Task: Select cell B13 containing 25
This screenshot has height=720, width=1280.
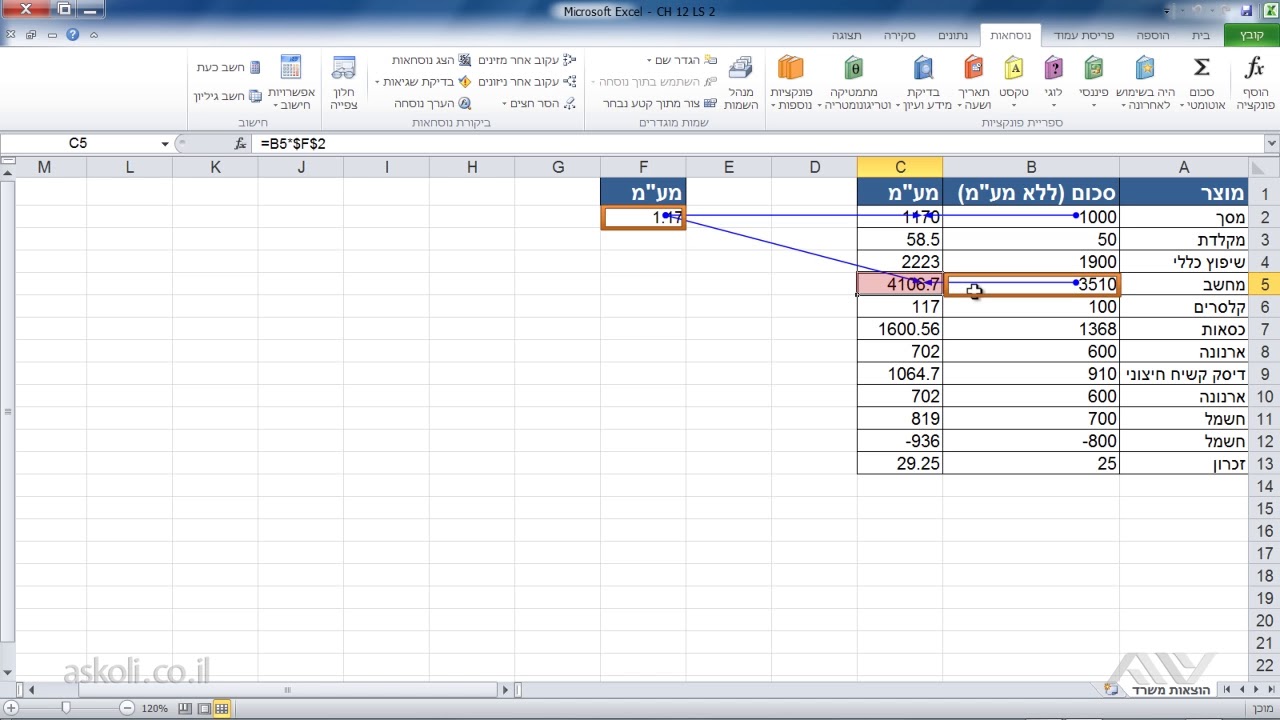Action: coord(1031,464)
